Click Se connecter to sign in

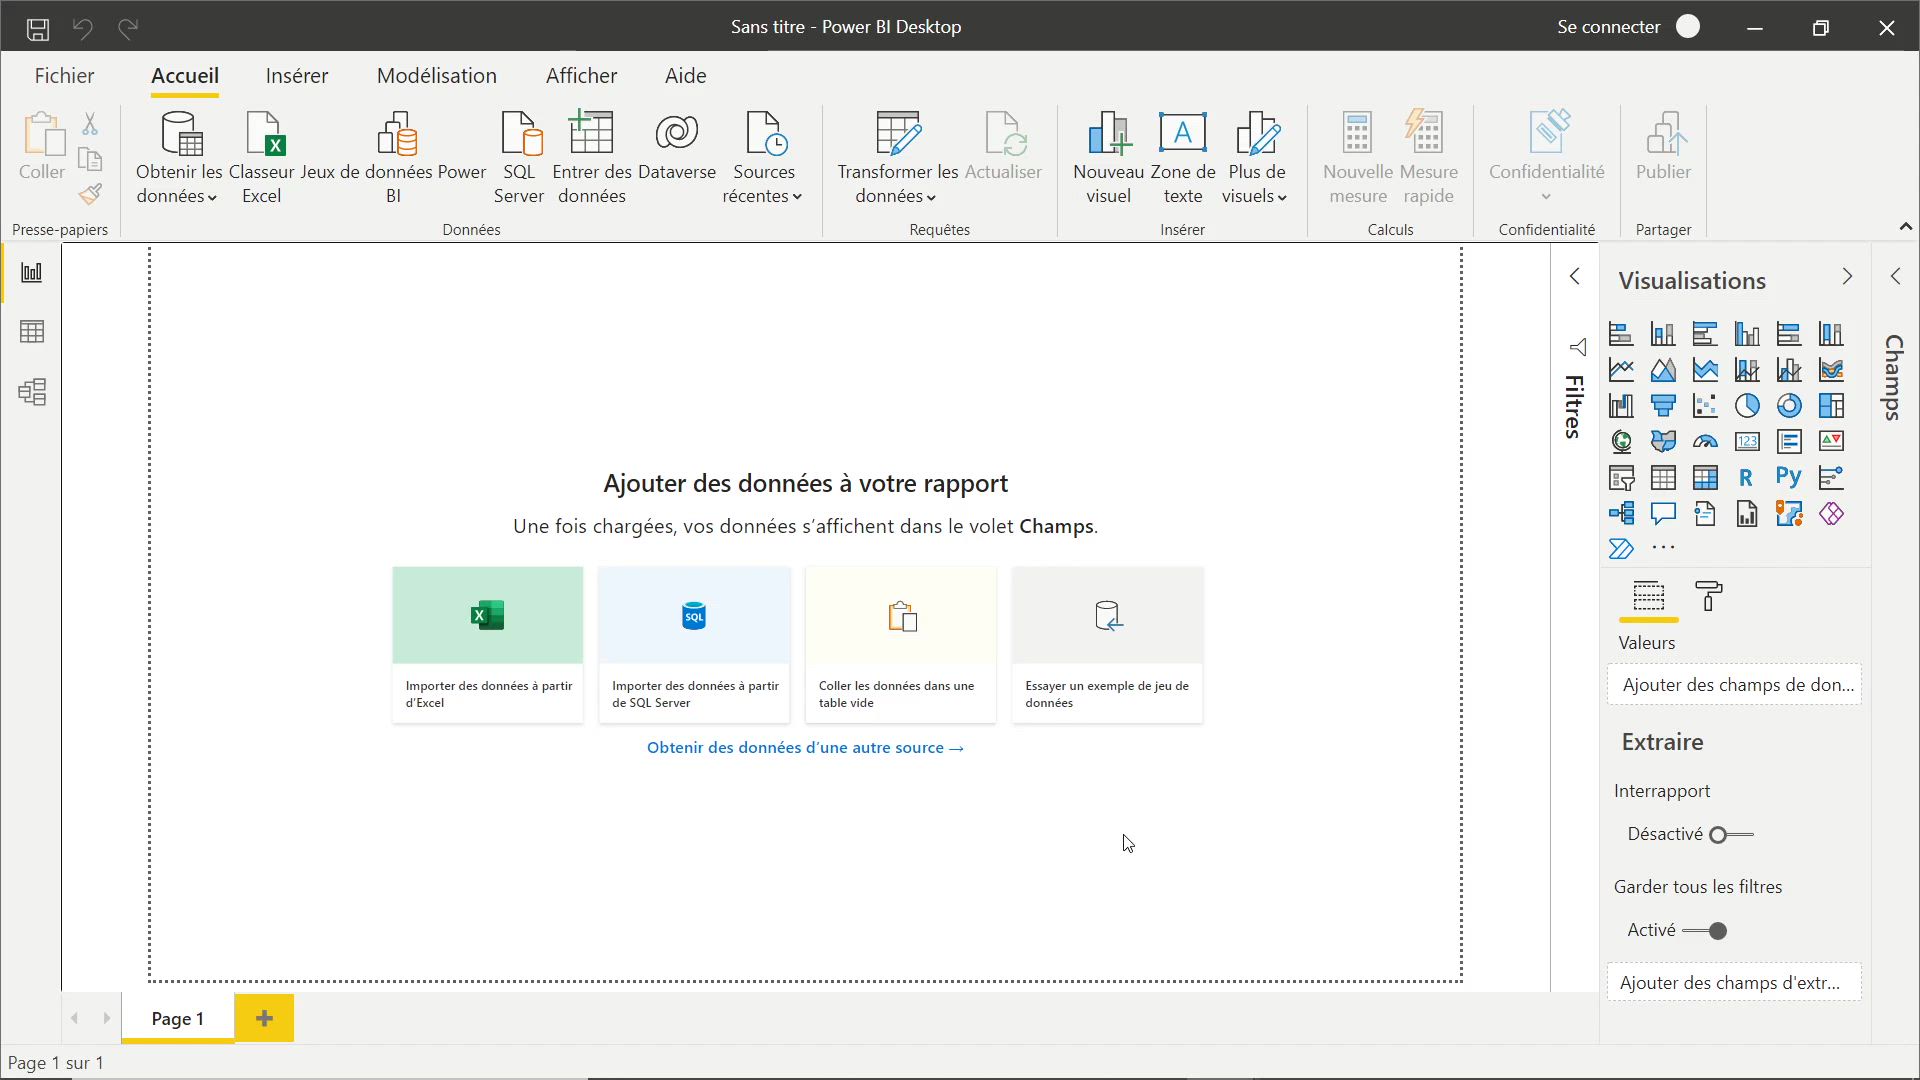click(x=1608, y=27)
